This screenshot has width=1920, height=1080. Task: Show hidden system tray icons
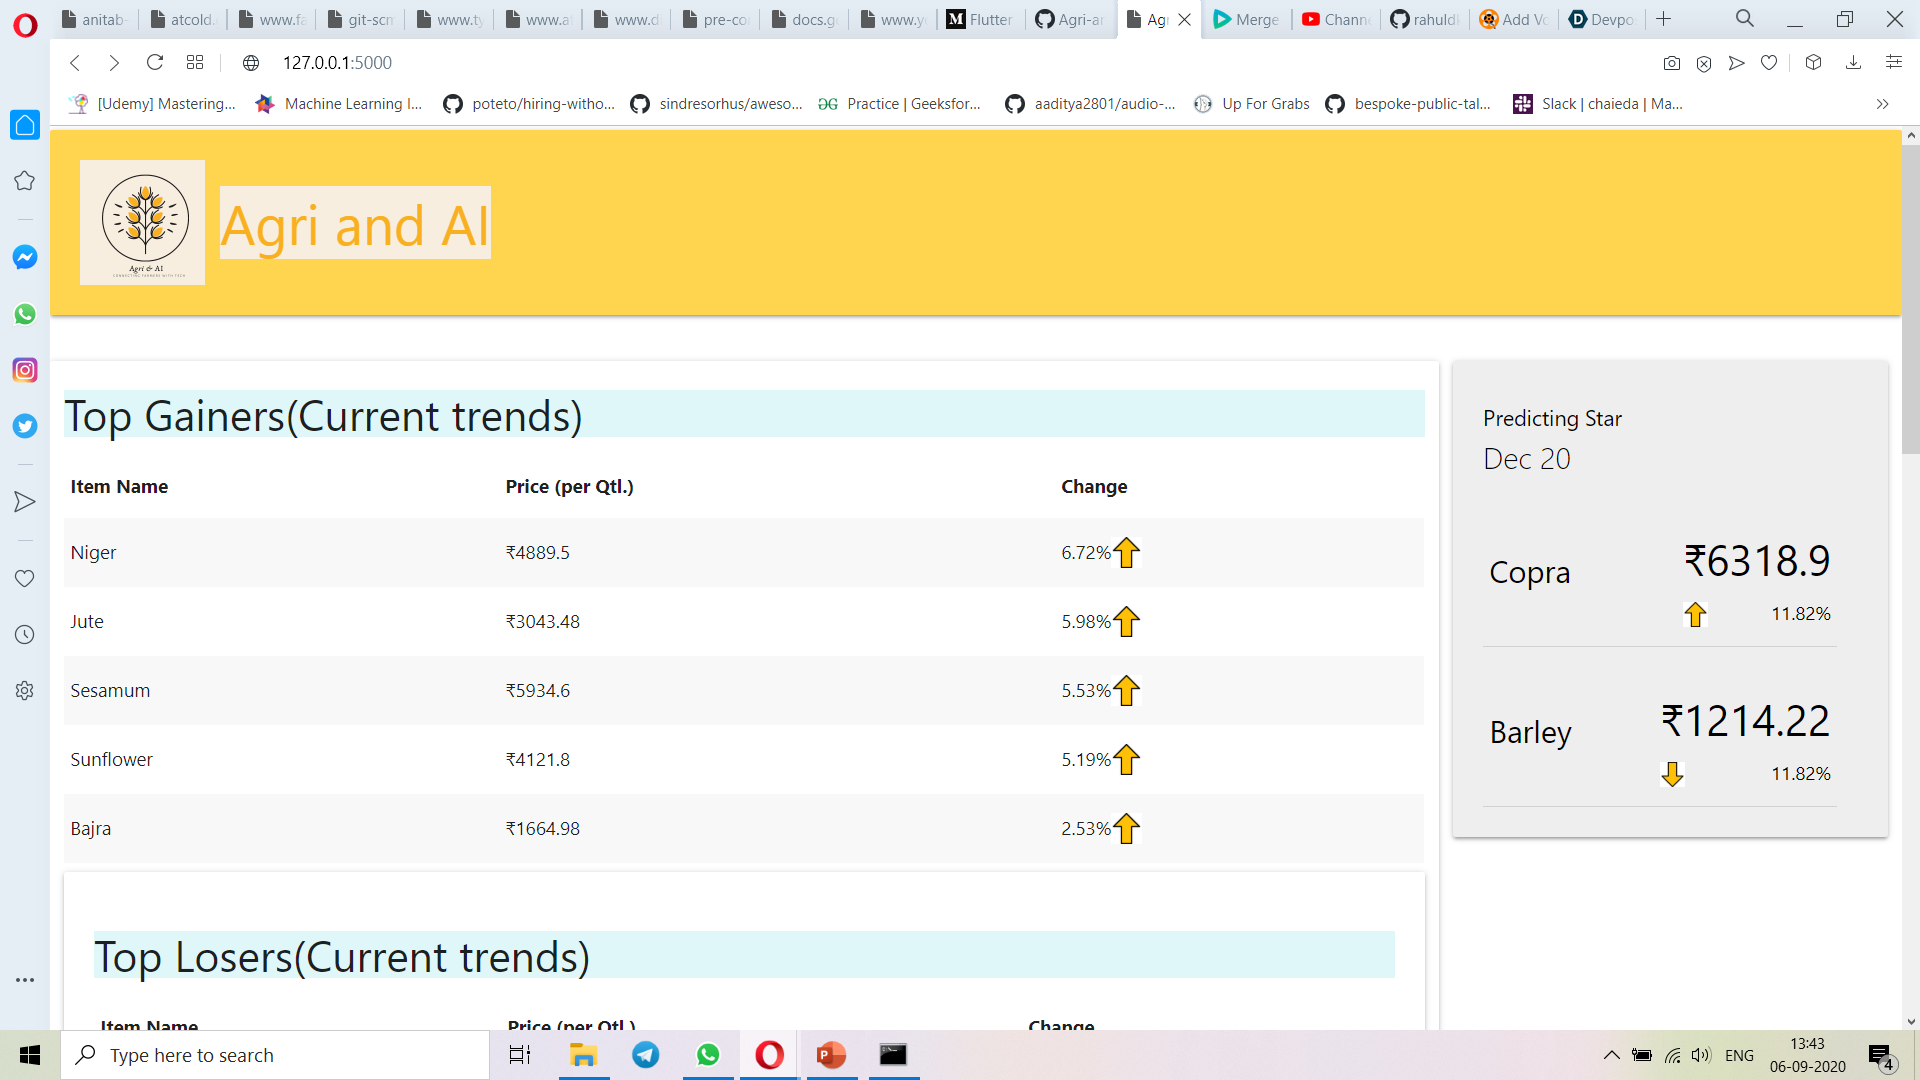point(1611,1055)
